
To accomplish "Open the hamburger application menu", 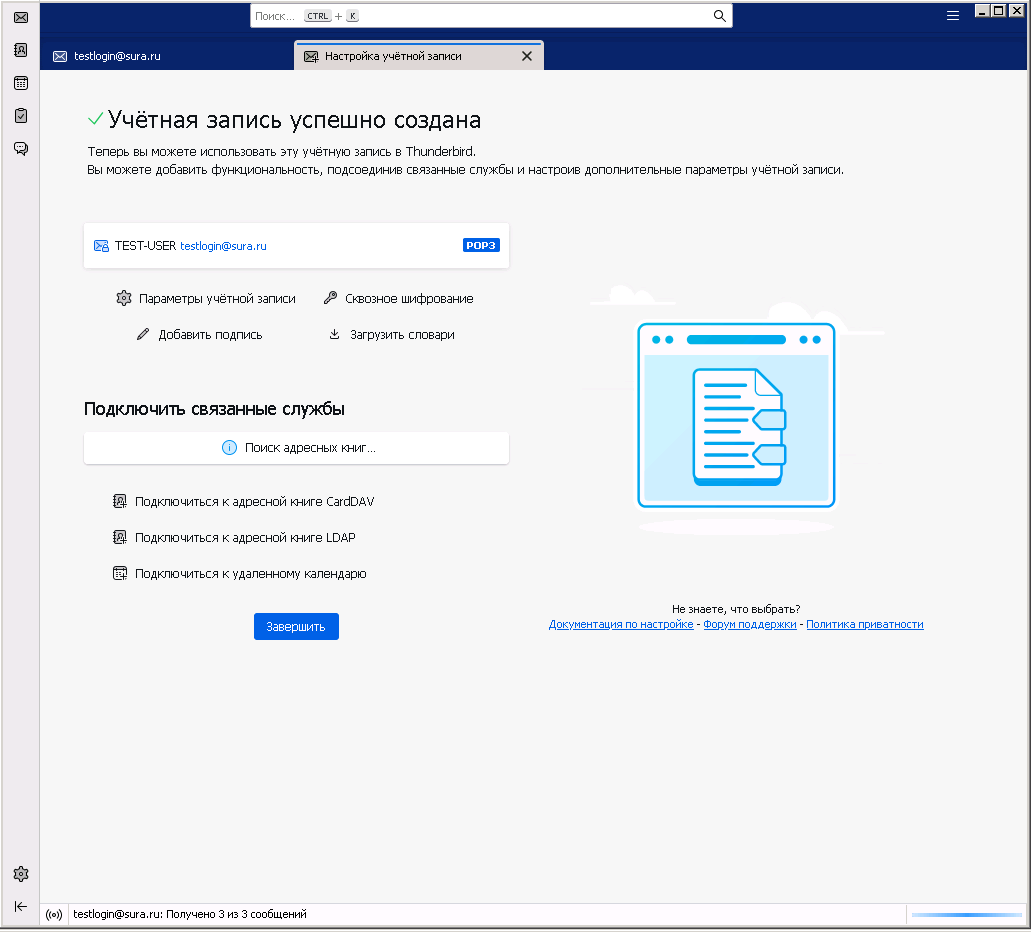I will pos(953,15).
